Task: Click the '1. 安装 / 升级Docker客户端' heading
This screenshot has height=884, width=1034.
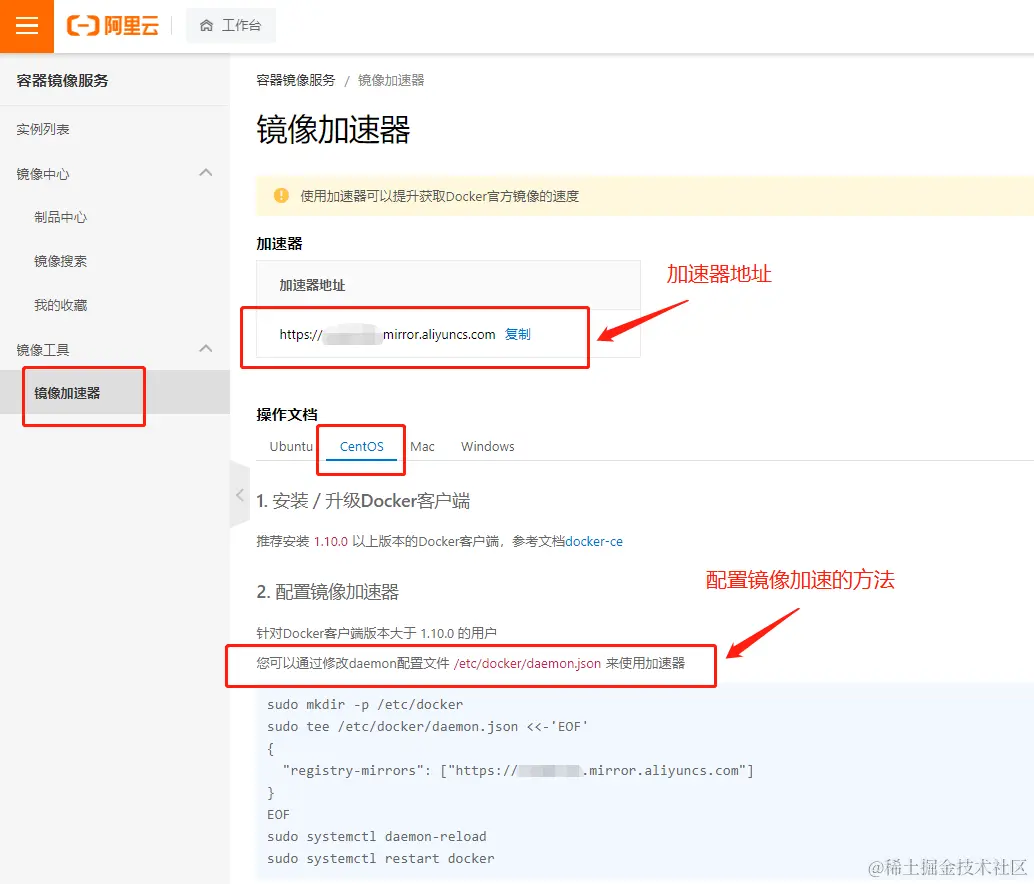Action: pyautogui.click(x=363, y=501)
